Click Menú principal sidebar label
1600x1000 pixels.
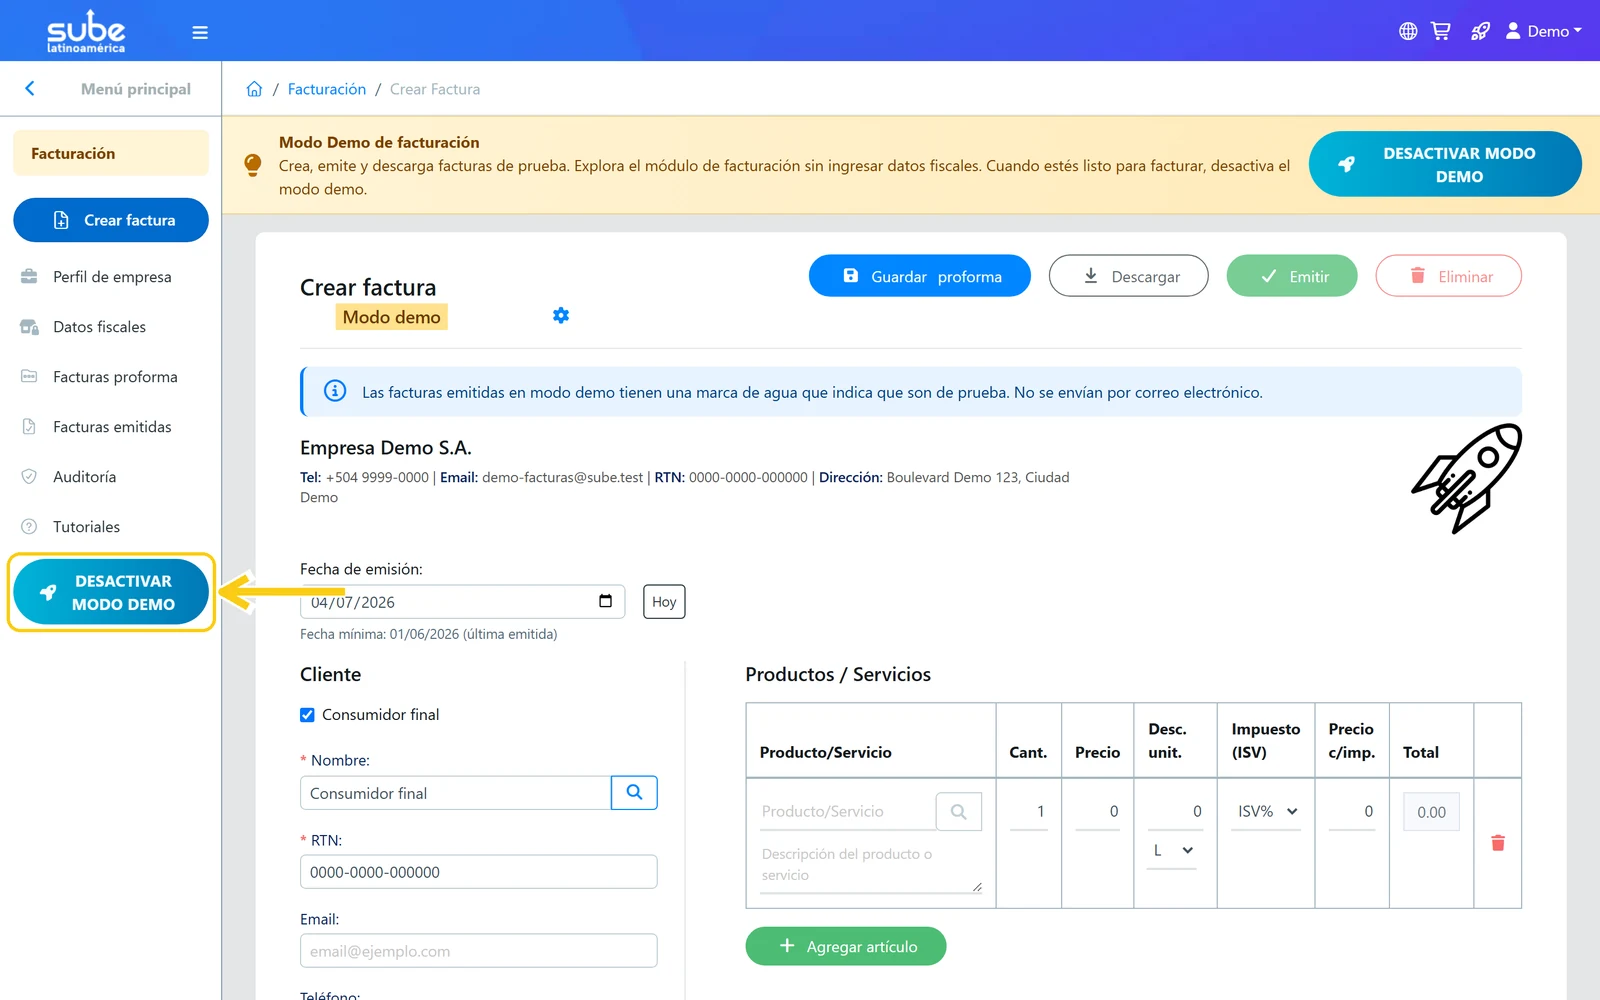(136, 89)
